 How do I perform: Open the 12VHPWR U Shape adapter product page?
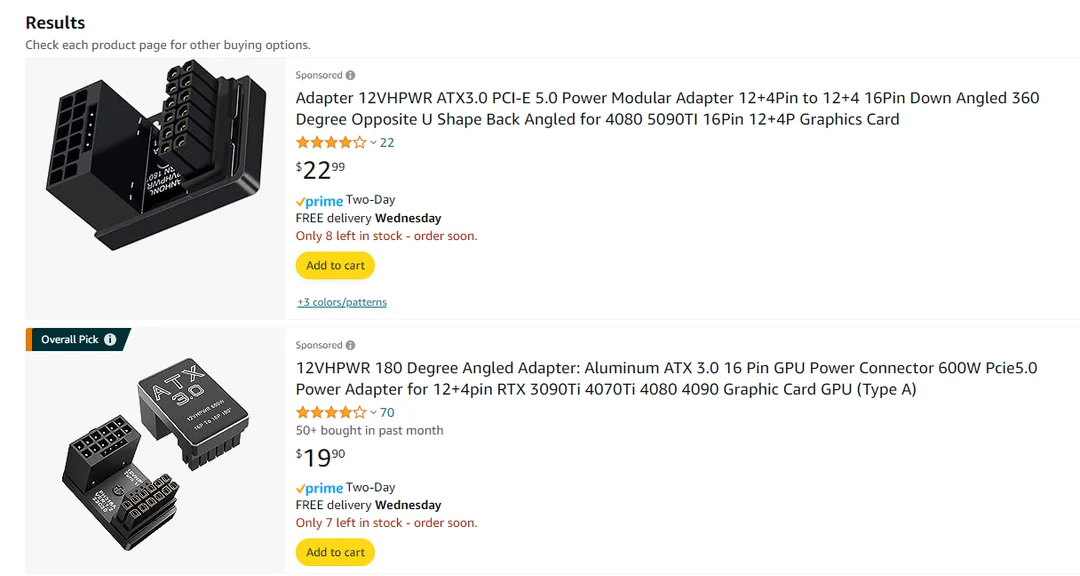pyautogui.click(x=600, y=108)
